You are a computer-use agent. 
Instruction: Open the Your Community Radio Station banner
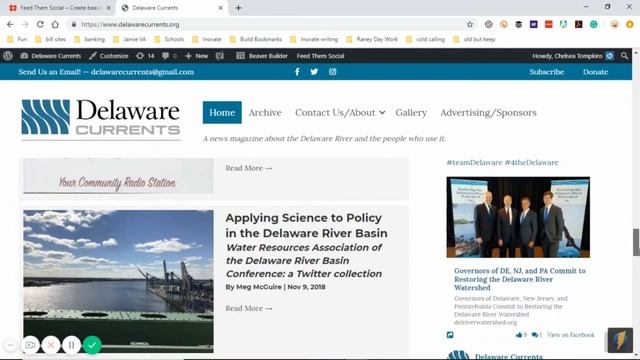118,176
